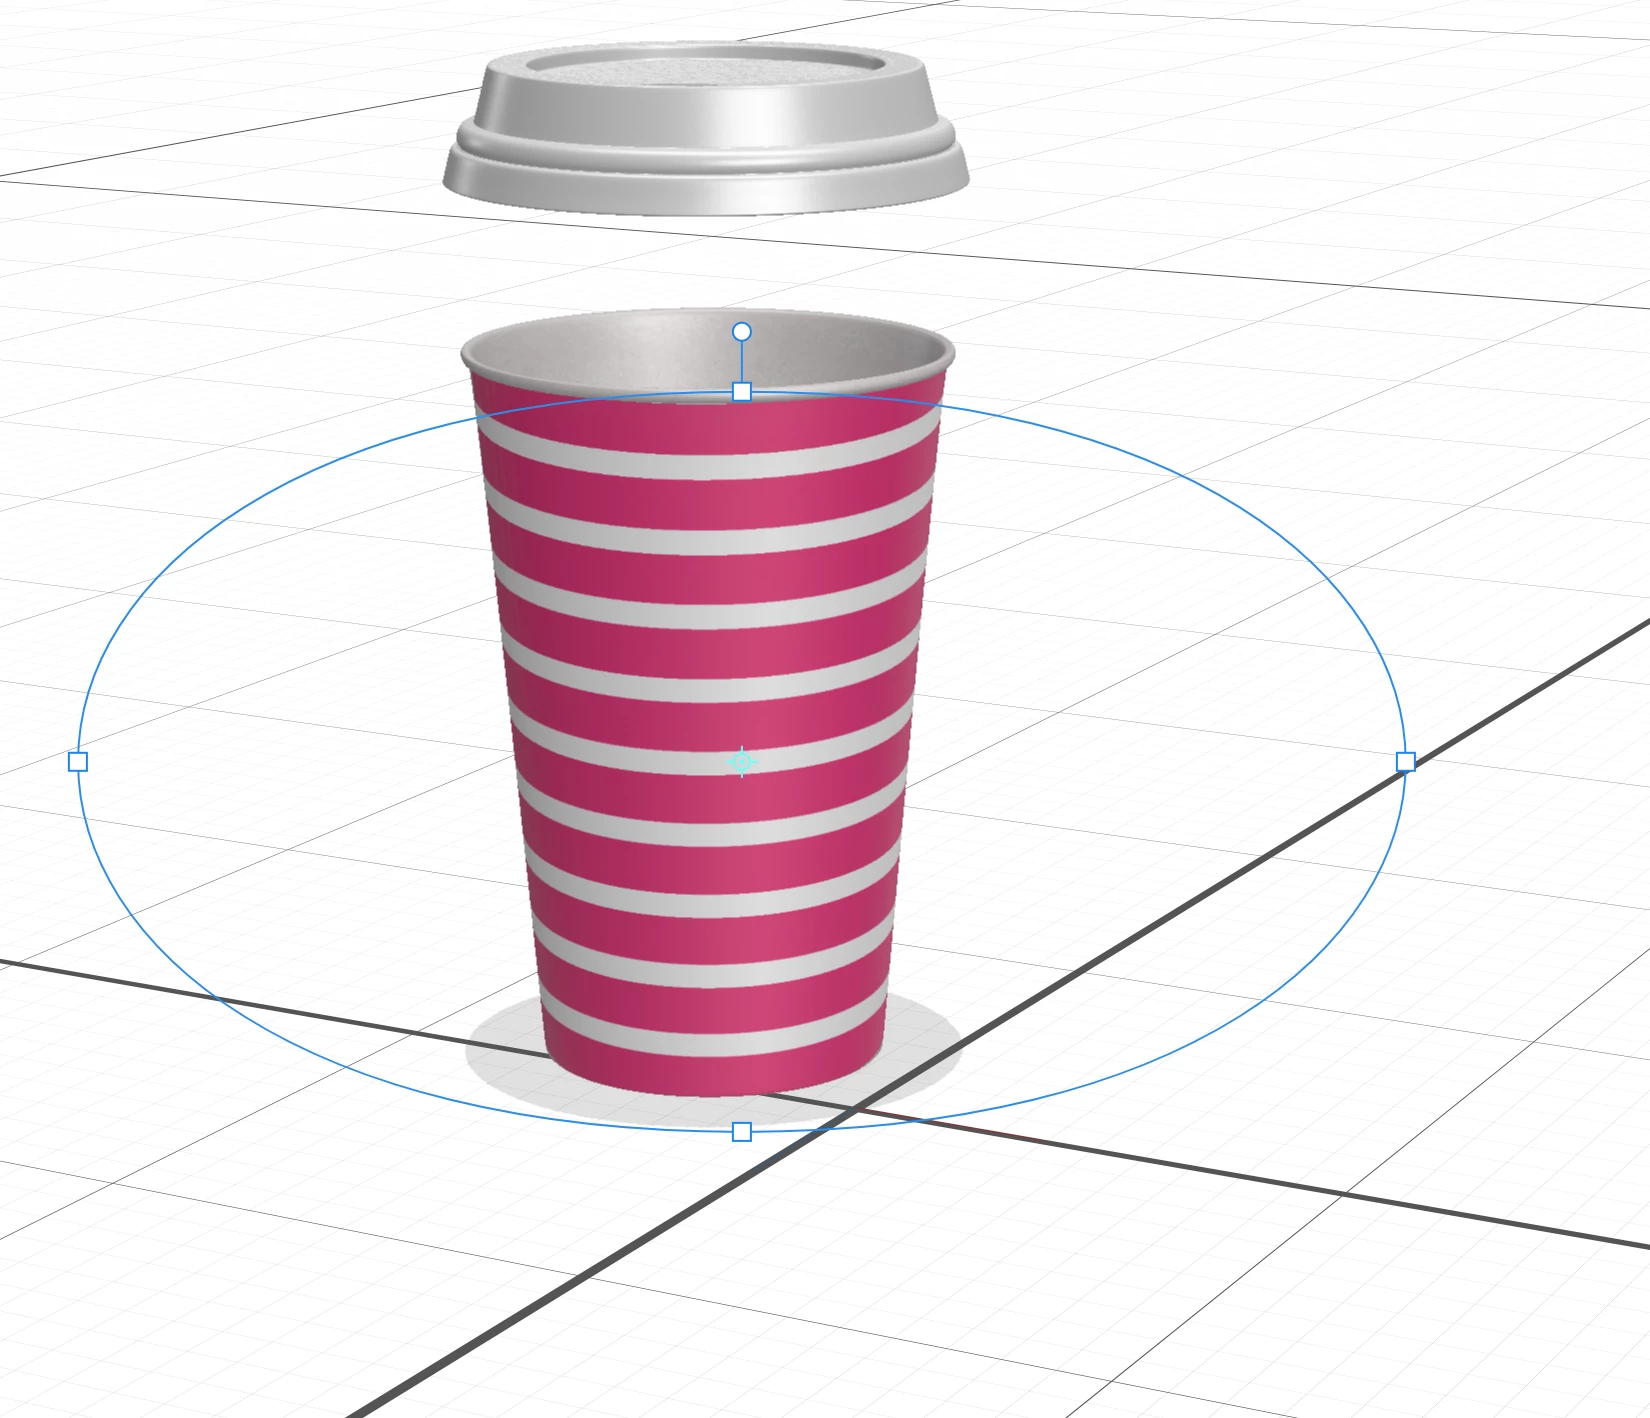The image size is (1650, 1418).
Task: Click the left square handle of the ellipse
Action: [x=78, y=762]
